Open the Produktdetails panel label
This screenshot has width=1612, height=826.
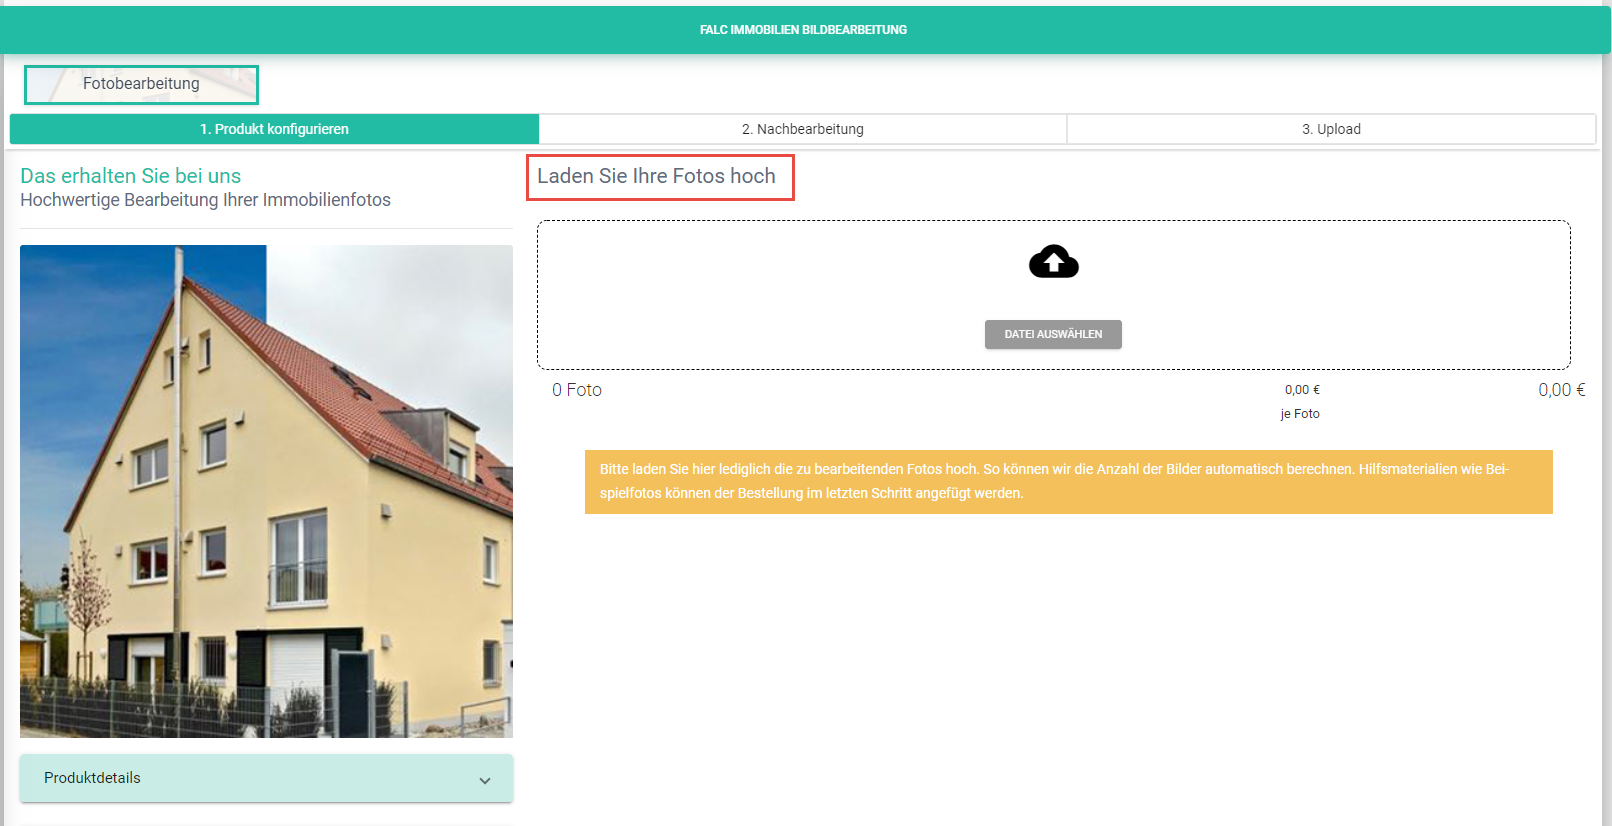(92, 778)
